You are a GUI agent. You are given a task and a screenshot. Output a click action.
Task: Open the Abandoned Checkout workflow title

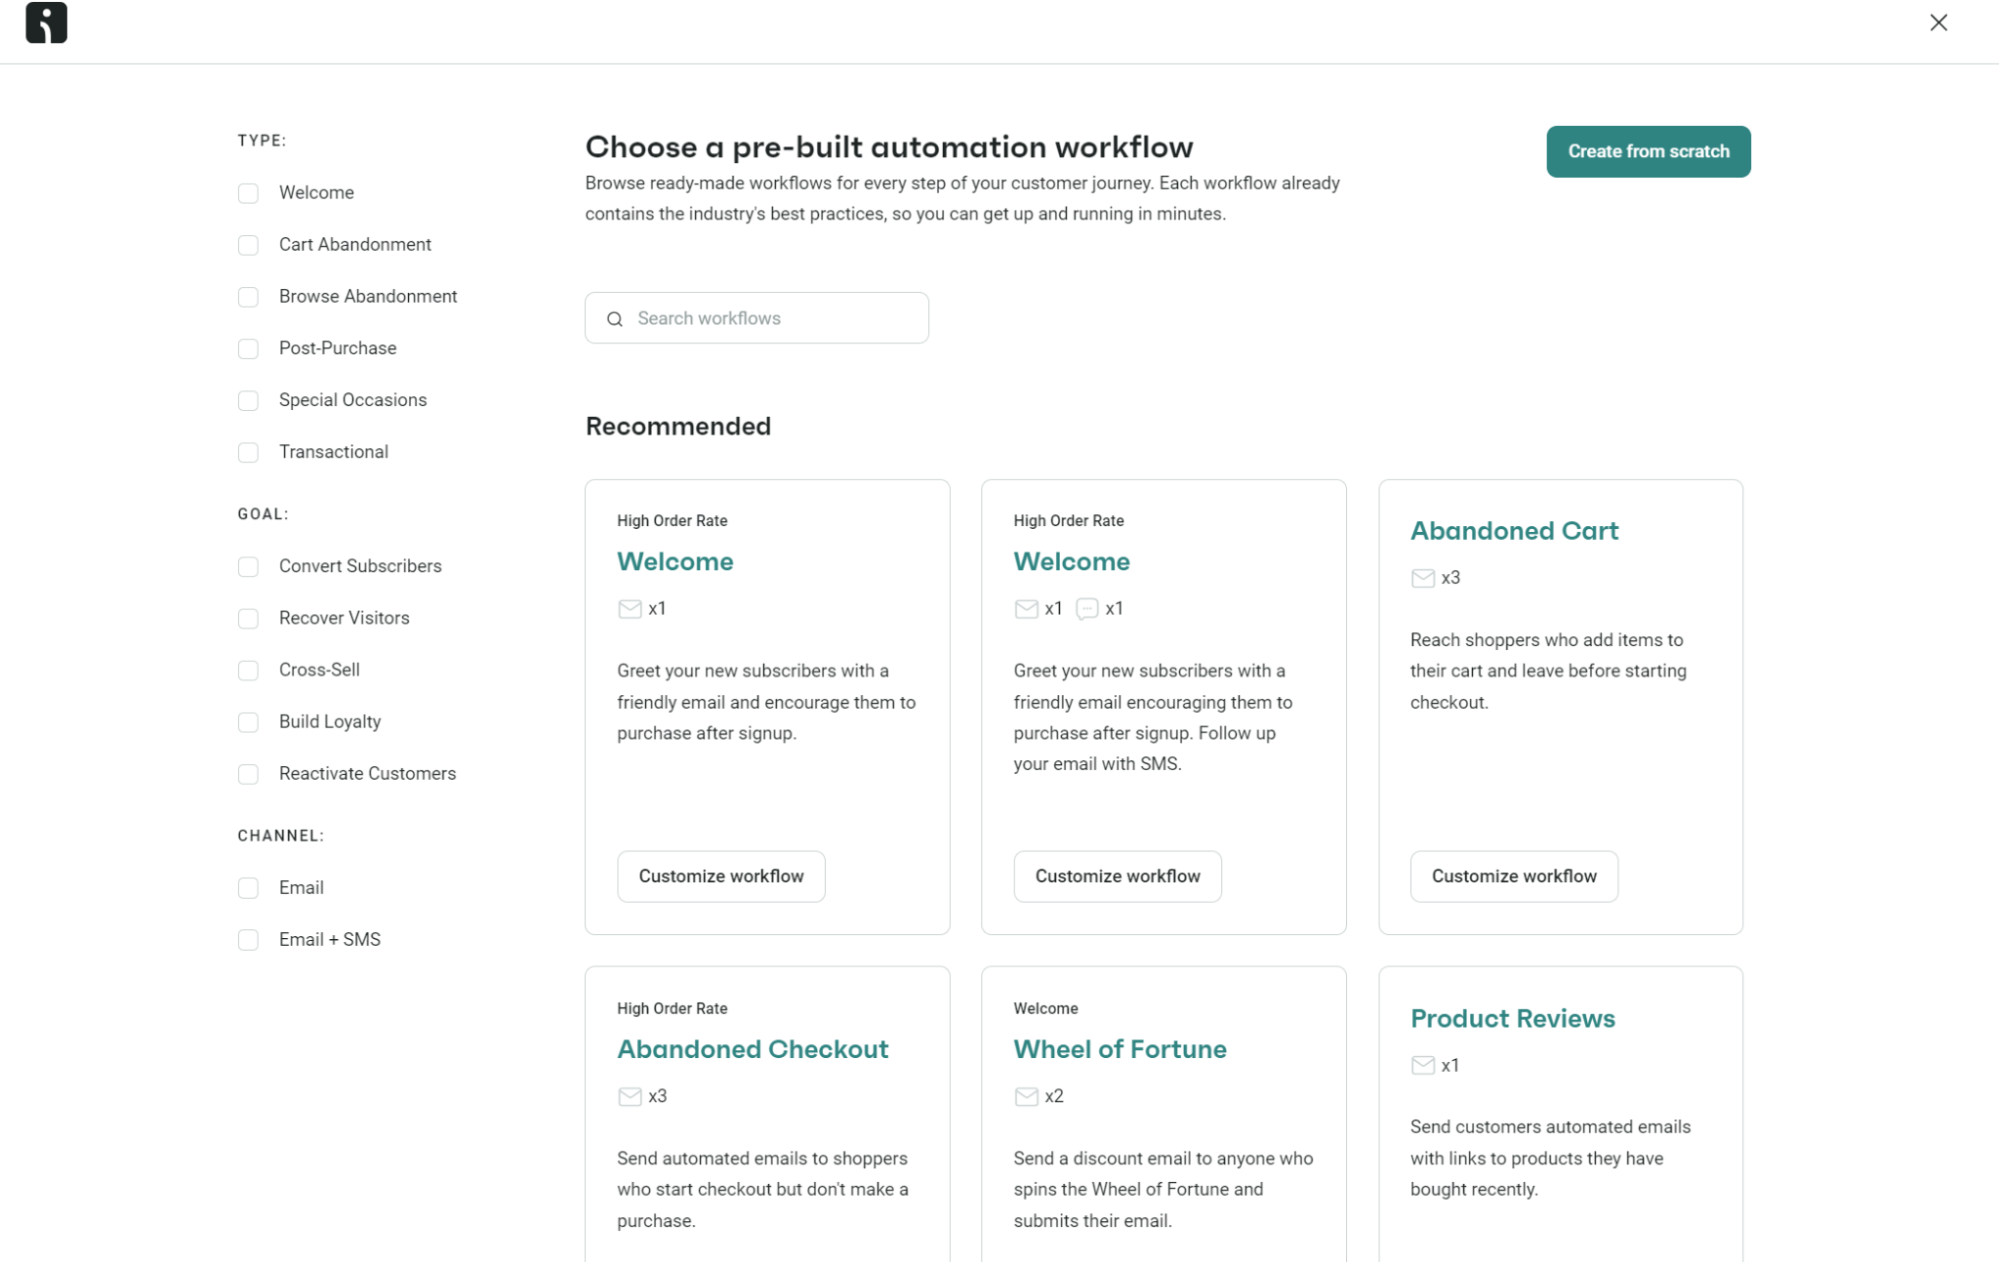[x=752, y=1049]
